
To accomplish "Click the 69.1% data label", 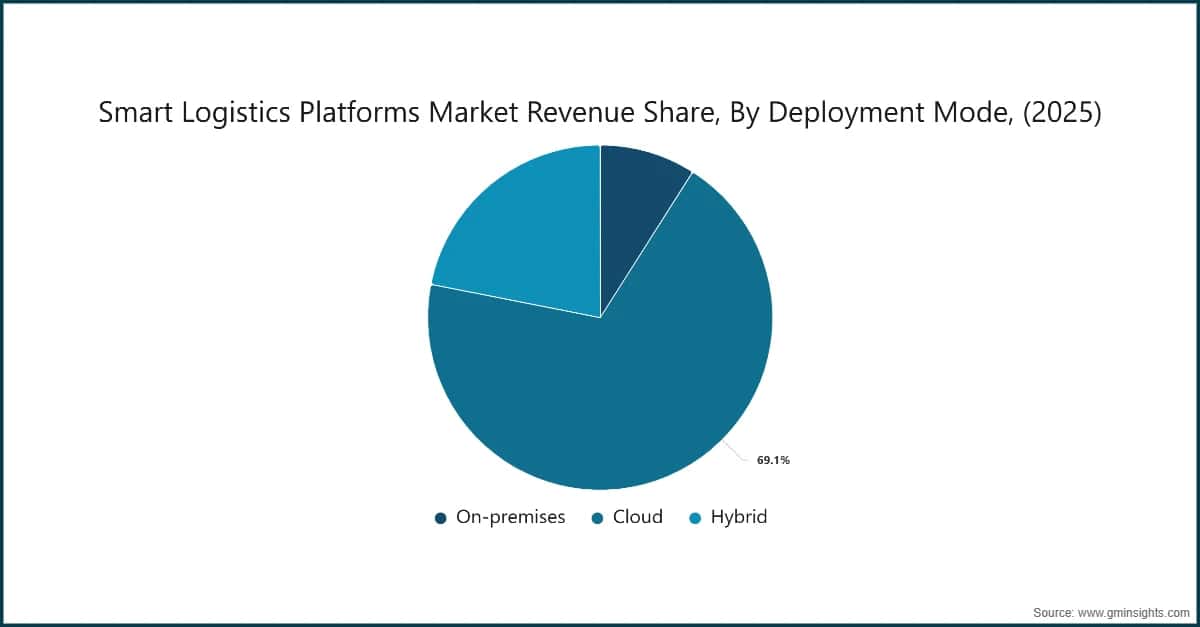I will [x=774, y=461].
